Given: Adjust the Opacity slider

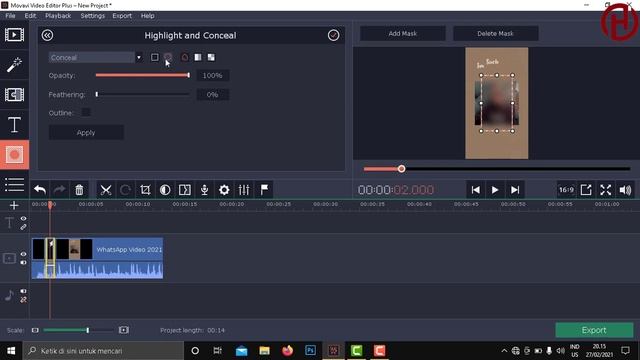Looking at the screenshot, I should click(142, 75).
